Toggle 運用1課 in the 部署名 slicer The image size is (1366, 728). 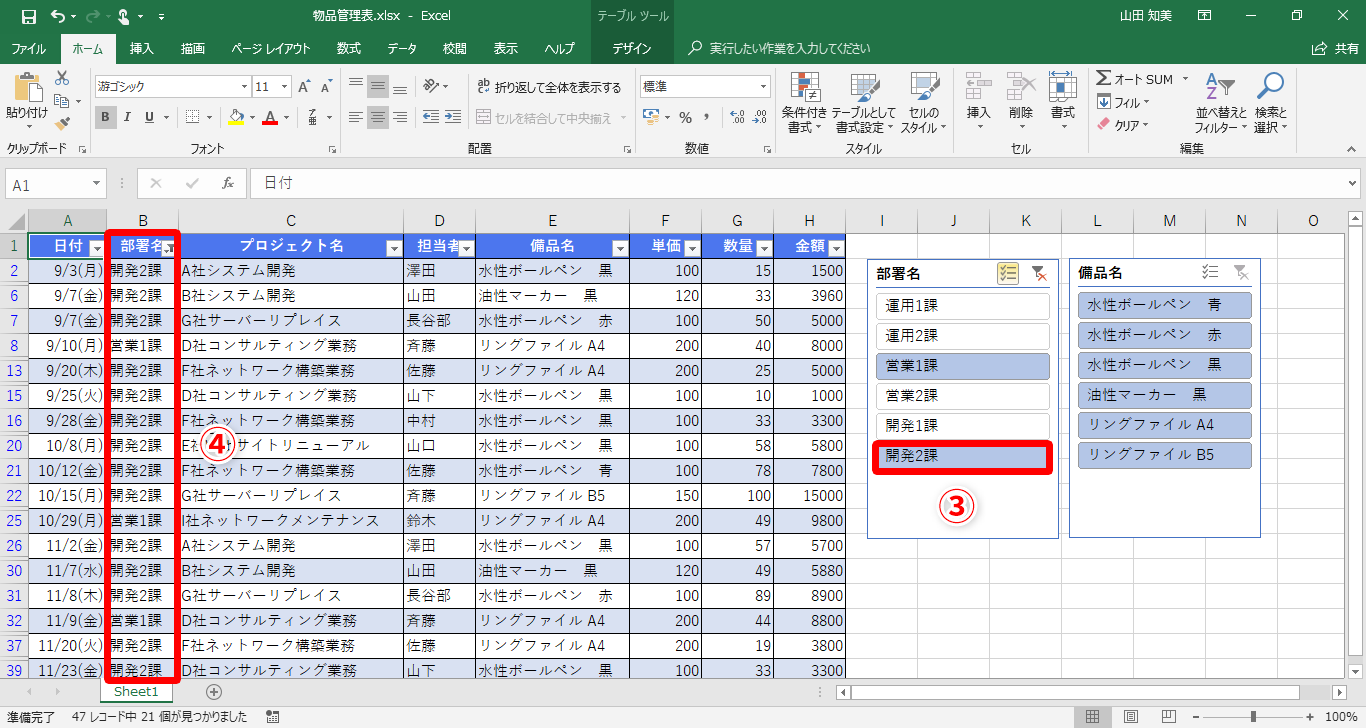[x=962, y=306]
